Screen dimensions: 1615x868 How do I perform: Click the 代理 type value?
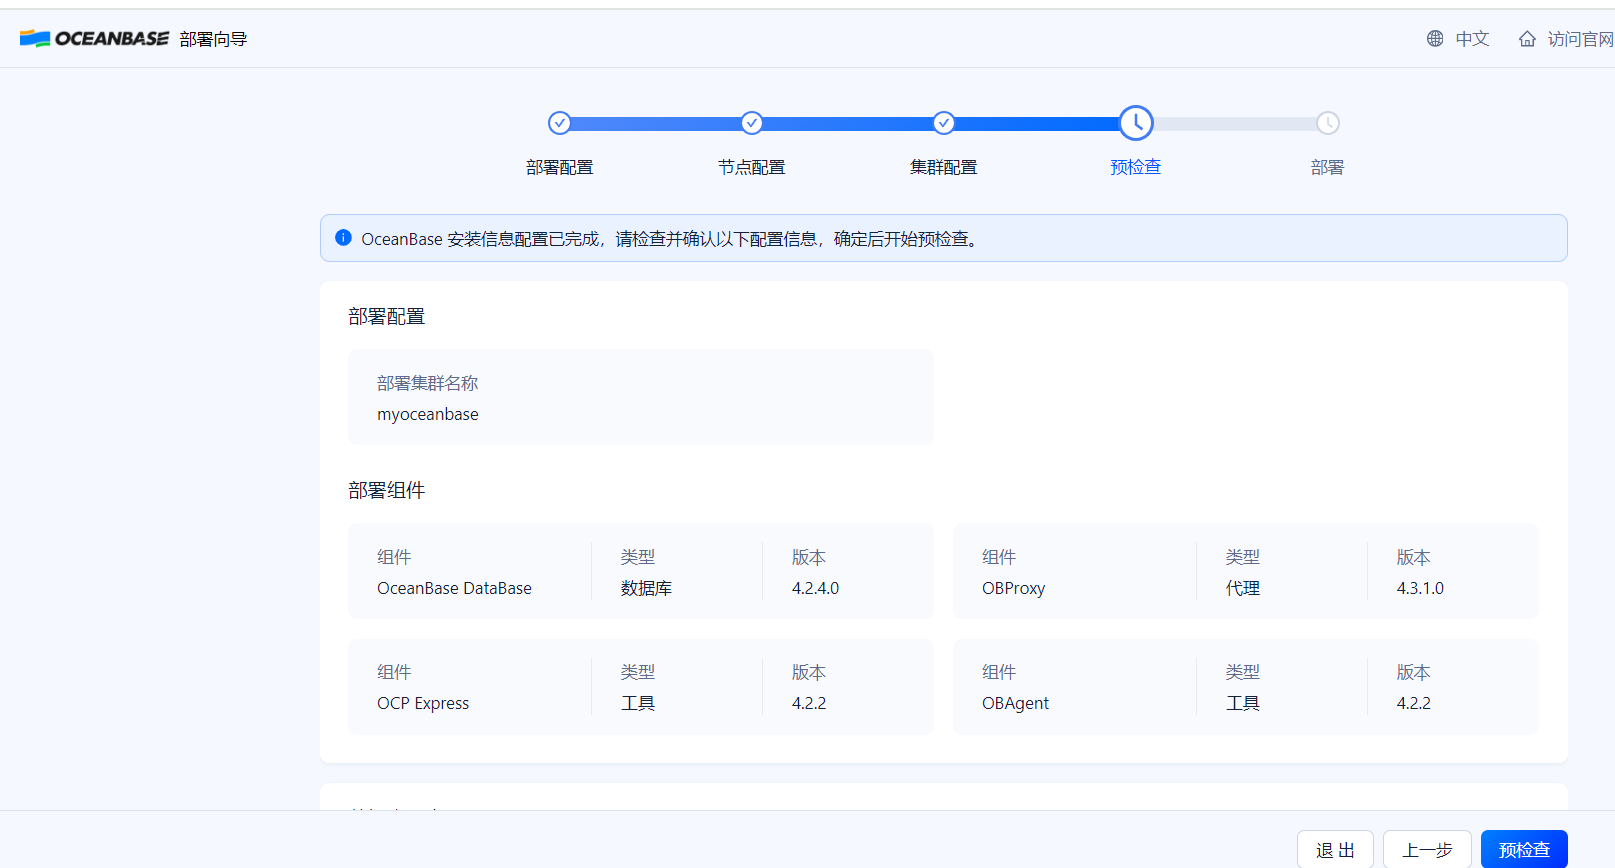pos(1243,588)
